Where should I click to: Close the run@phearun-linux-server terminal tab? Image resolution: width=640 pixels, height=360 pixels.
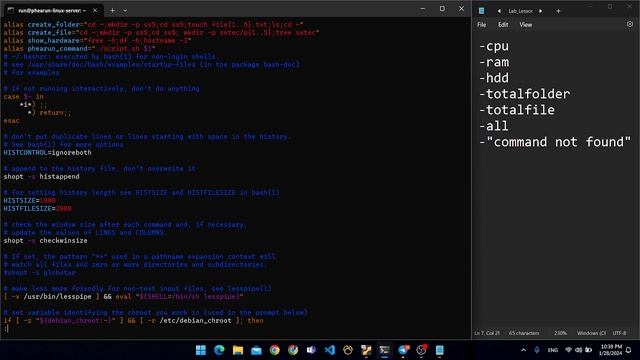click(95, 10)
